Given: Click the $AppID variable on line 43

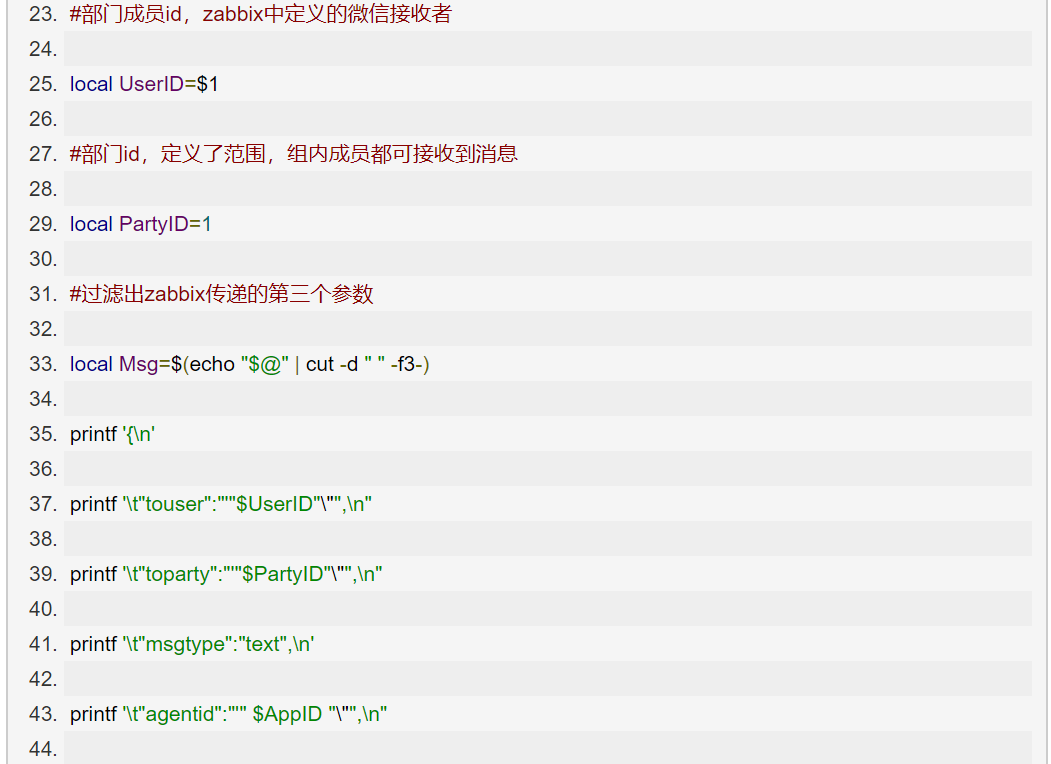Looking at the screenshot, I should point(288,714).
